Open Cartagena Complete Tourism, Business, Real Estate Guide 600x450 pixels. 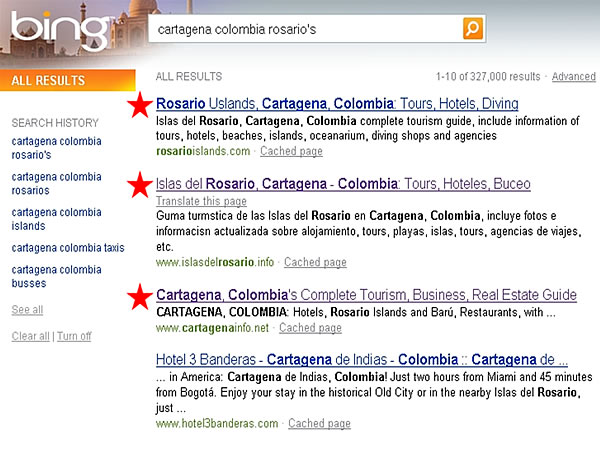(x=366, y=295)
